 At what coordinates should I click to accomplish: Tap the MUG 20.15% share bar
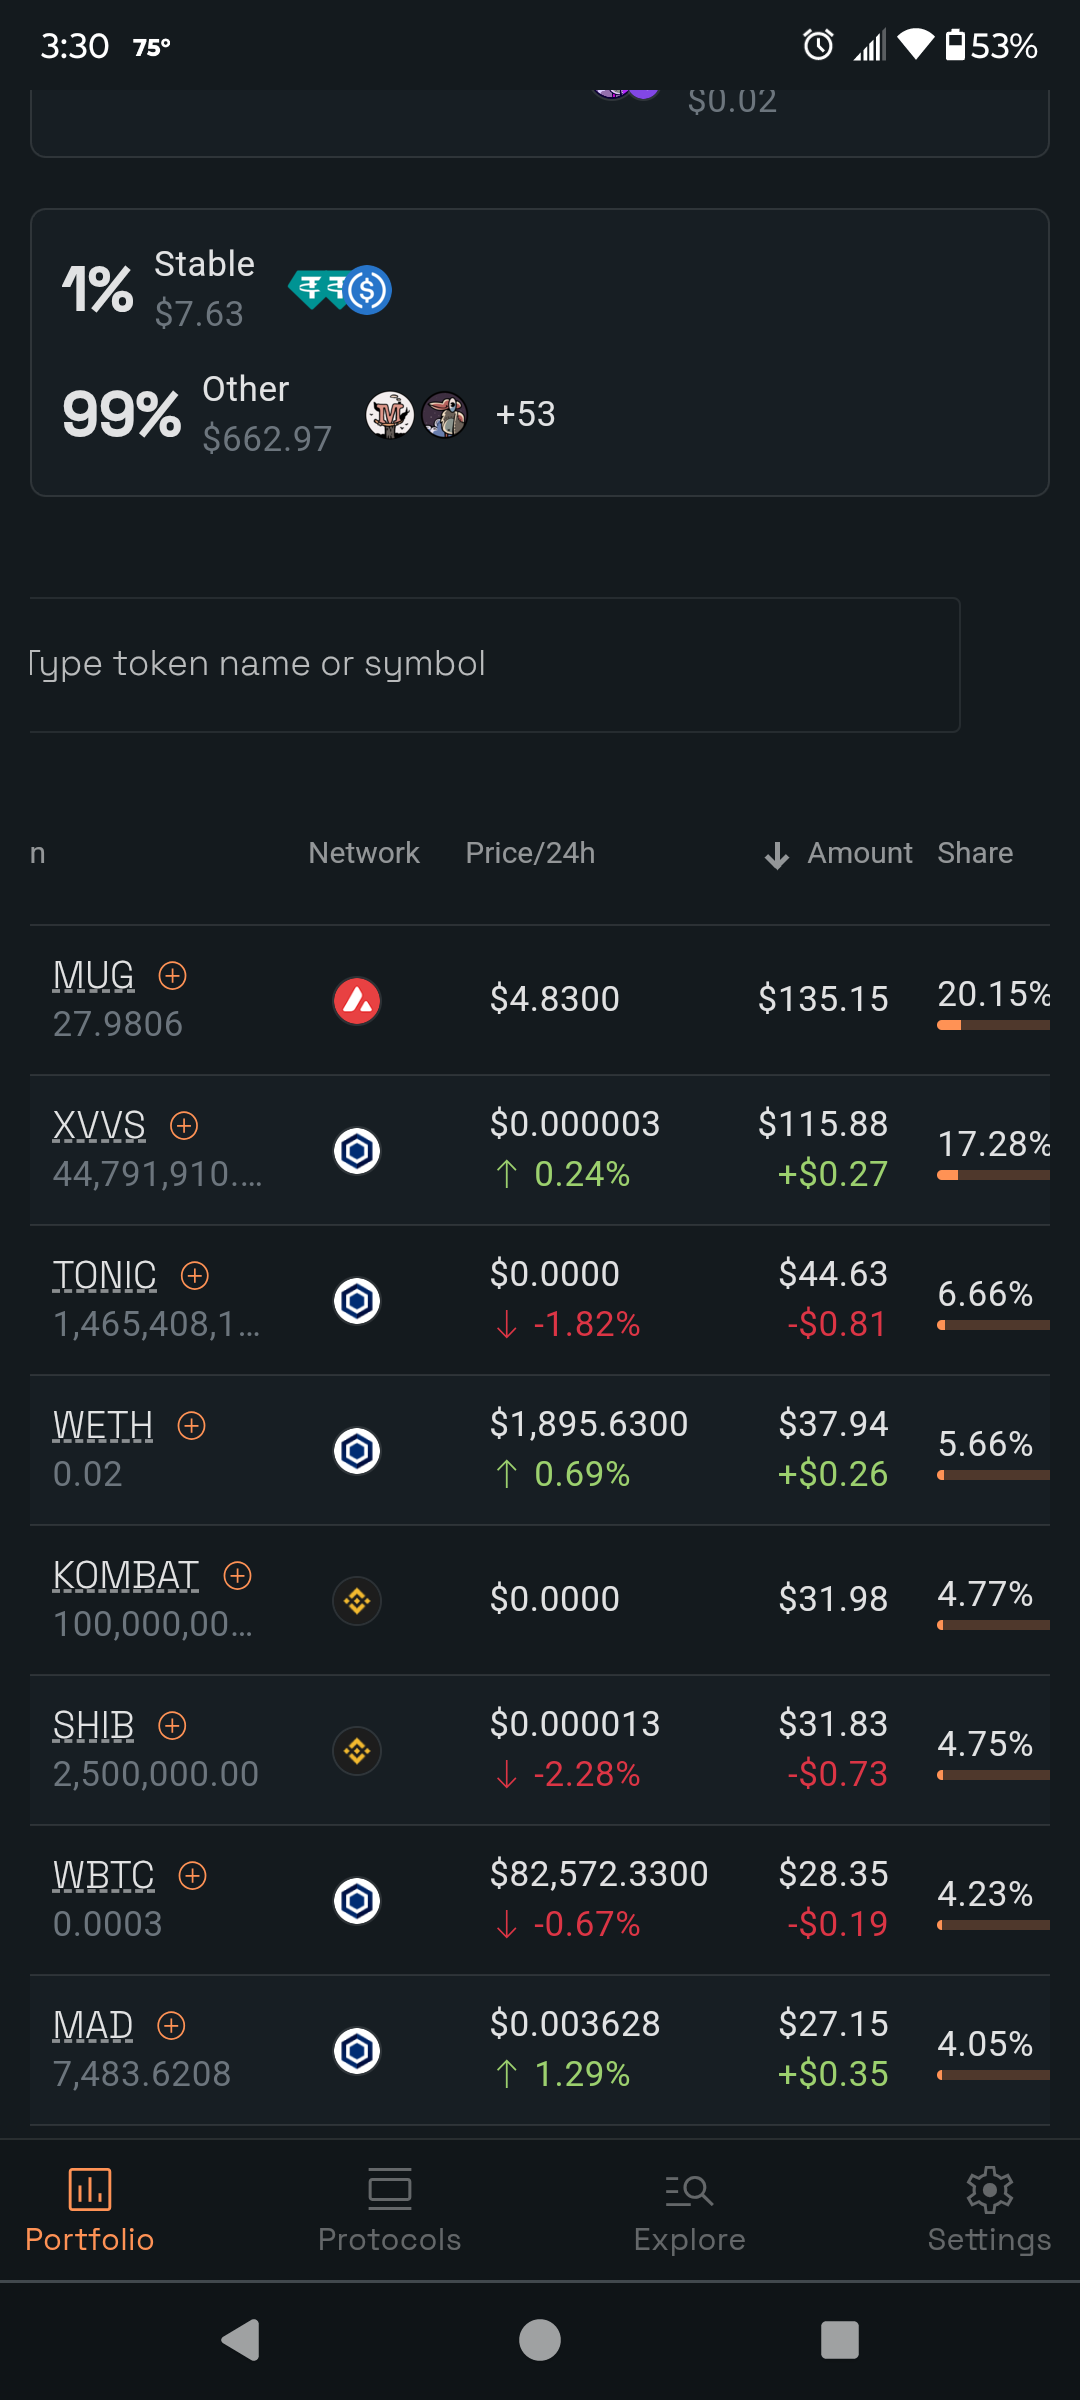[x=993, y=1024]
